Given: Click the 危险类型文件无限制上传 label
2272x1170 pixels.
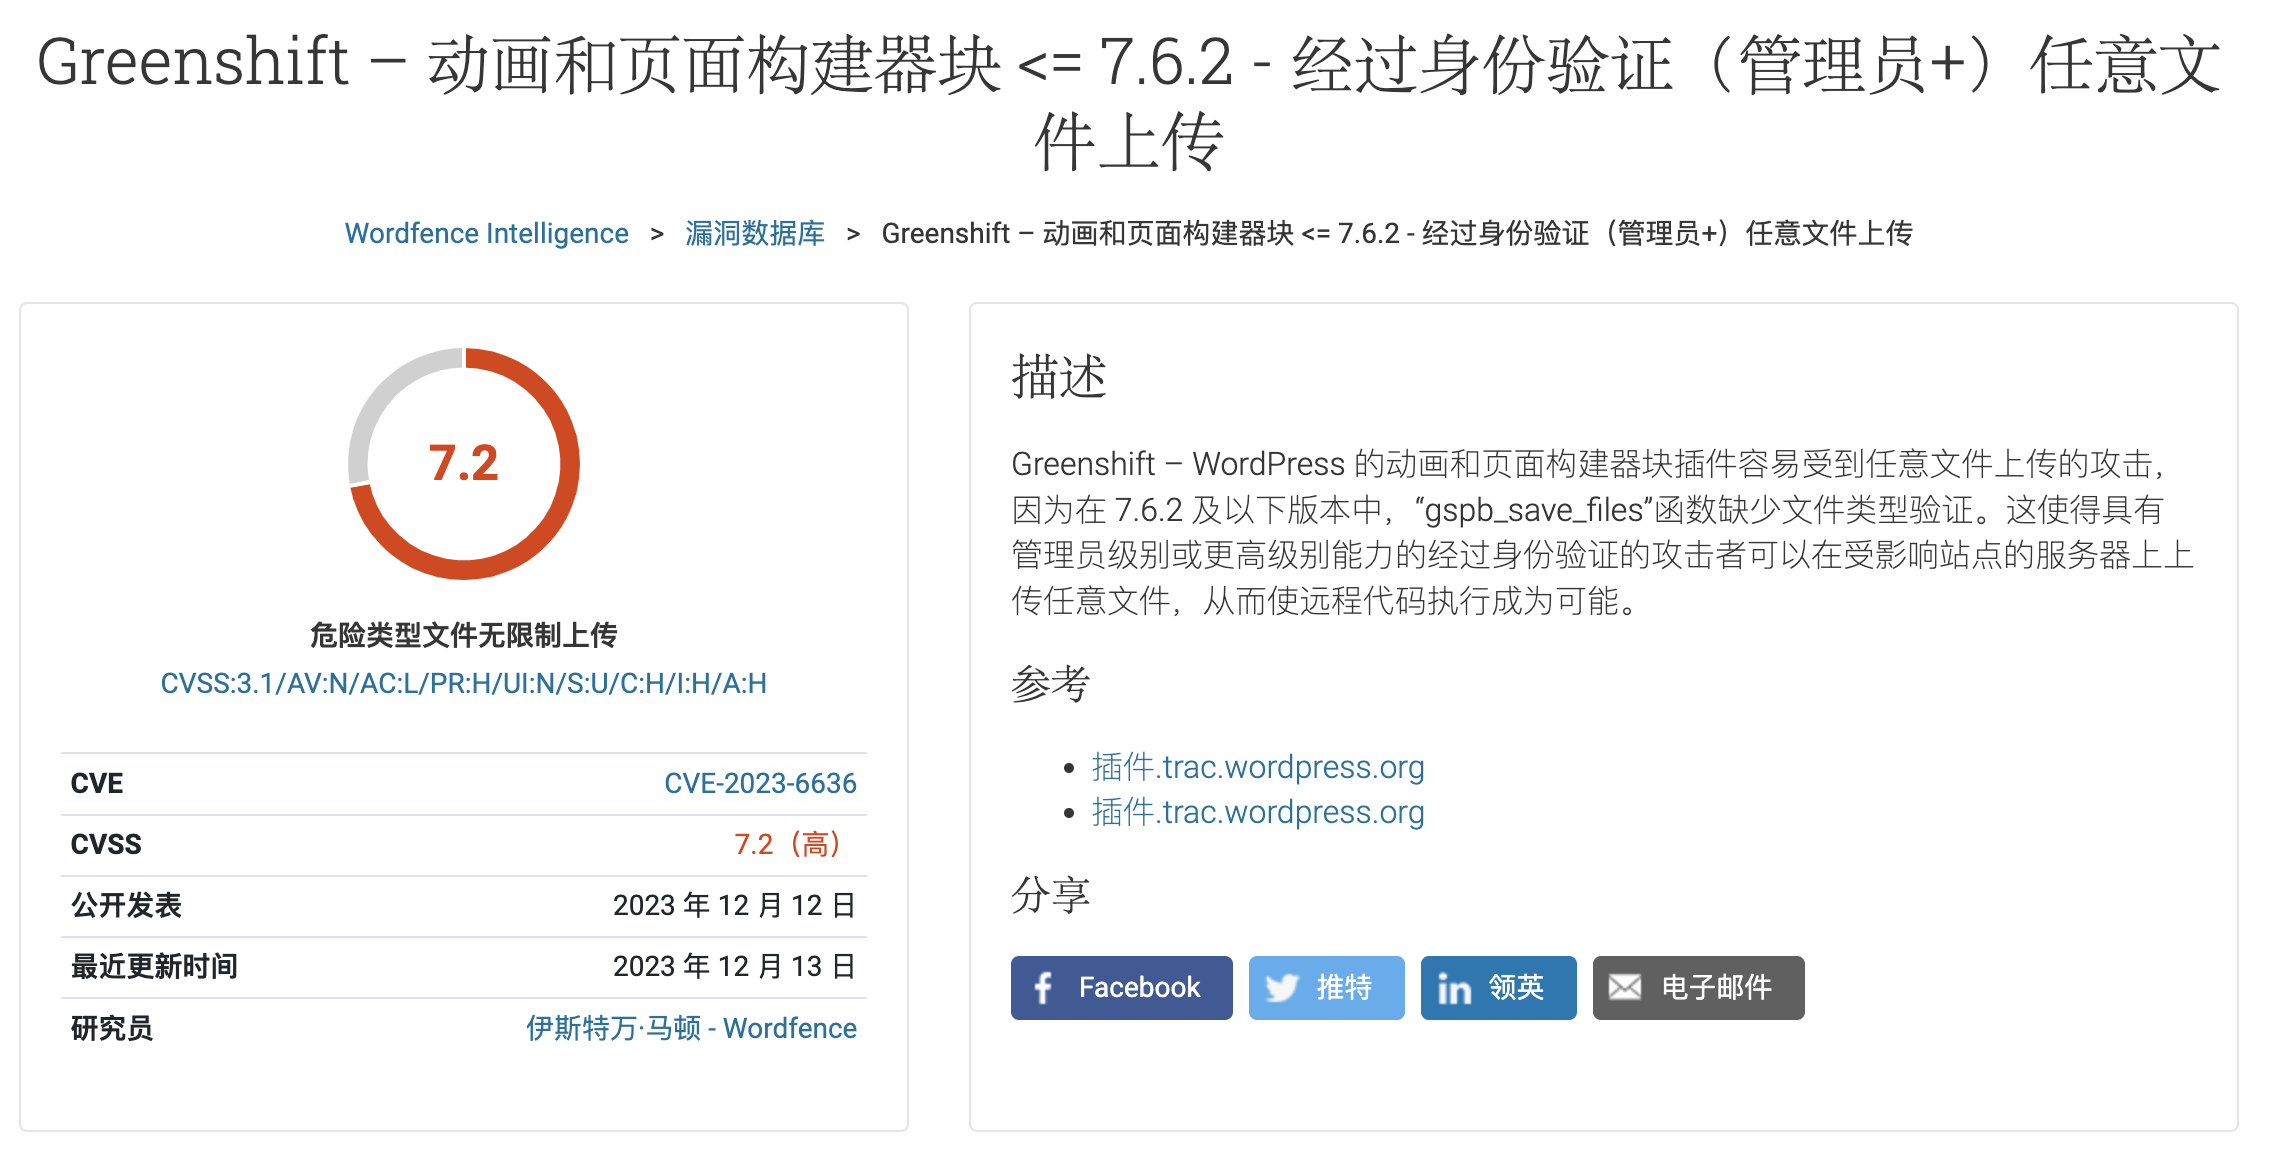Looking at the screenshot, I should 464,635.
